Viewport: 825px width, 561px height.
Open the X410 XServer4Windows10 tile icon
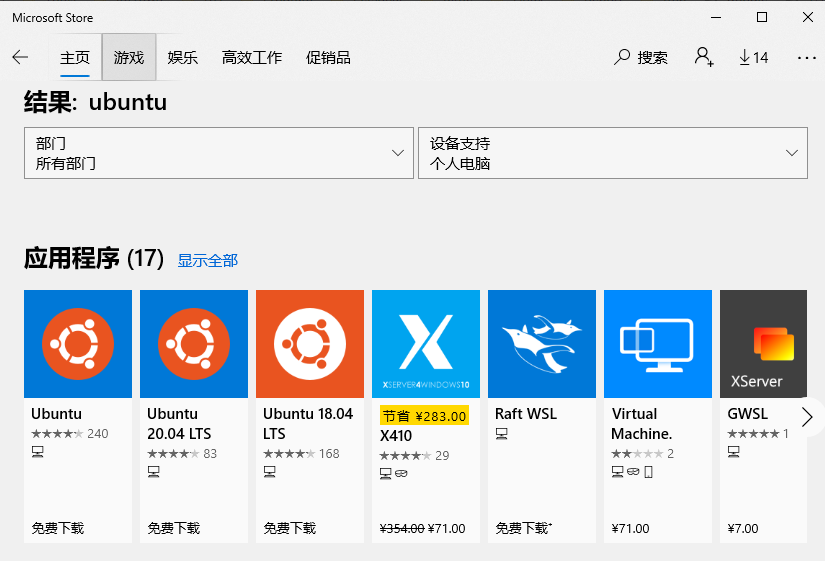pos(426,344)
